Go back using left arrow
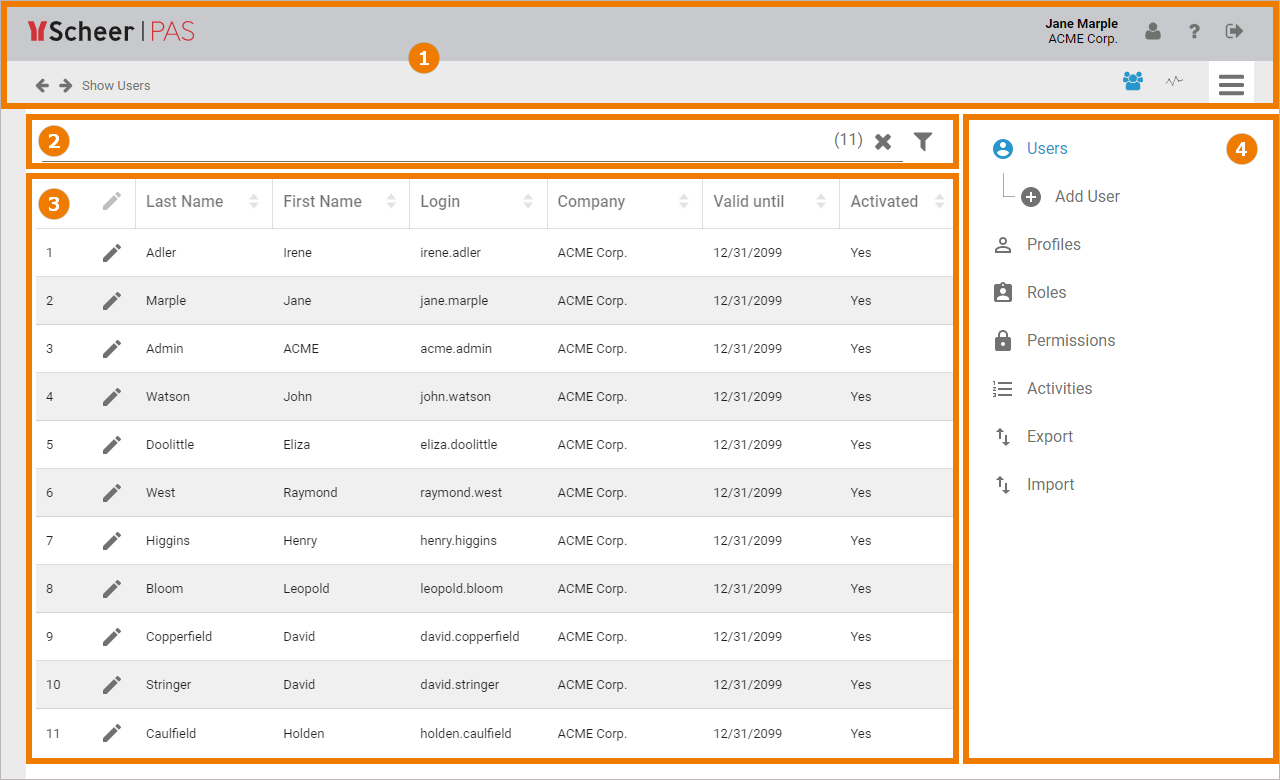Viewport: 1280px width, 780px height. pyautogui.click(x=42, y=86)
